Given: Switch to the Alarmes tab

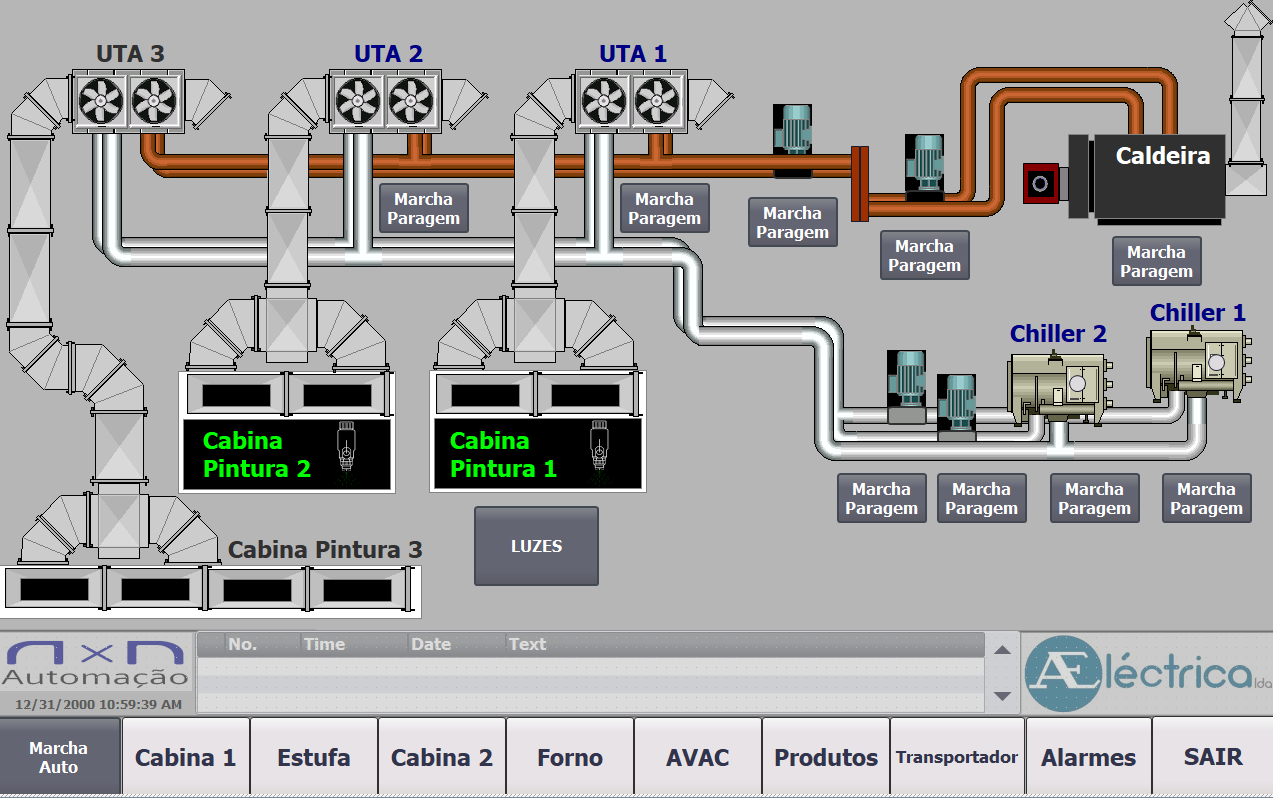Looking at the screenshot, I should 1088,758.
